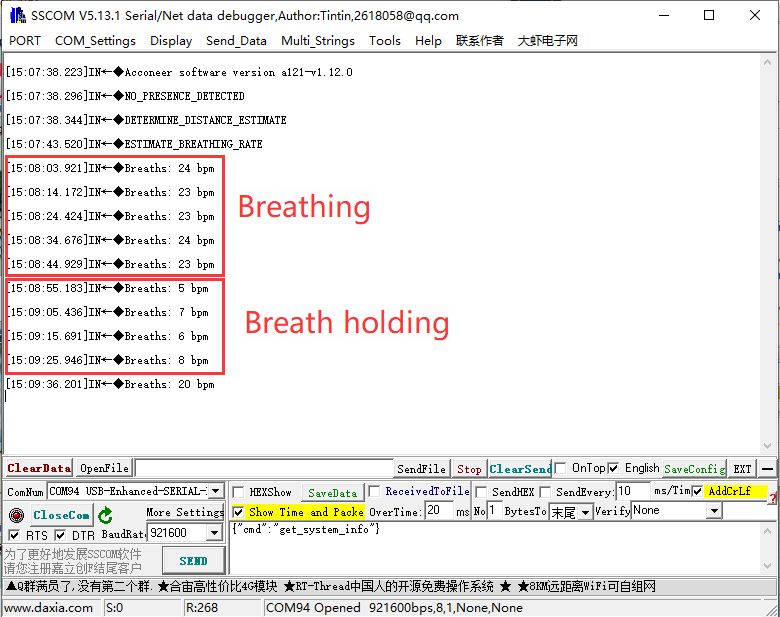The width and height of the screenshot is (780, 617).
Task: Toggle the AddCrLf checkbox
Action: (697, 491)
